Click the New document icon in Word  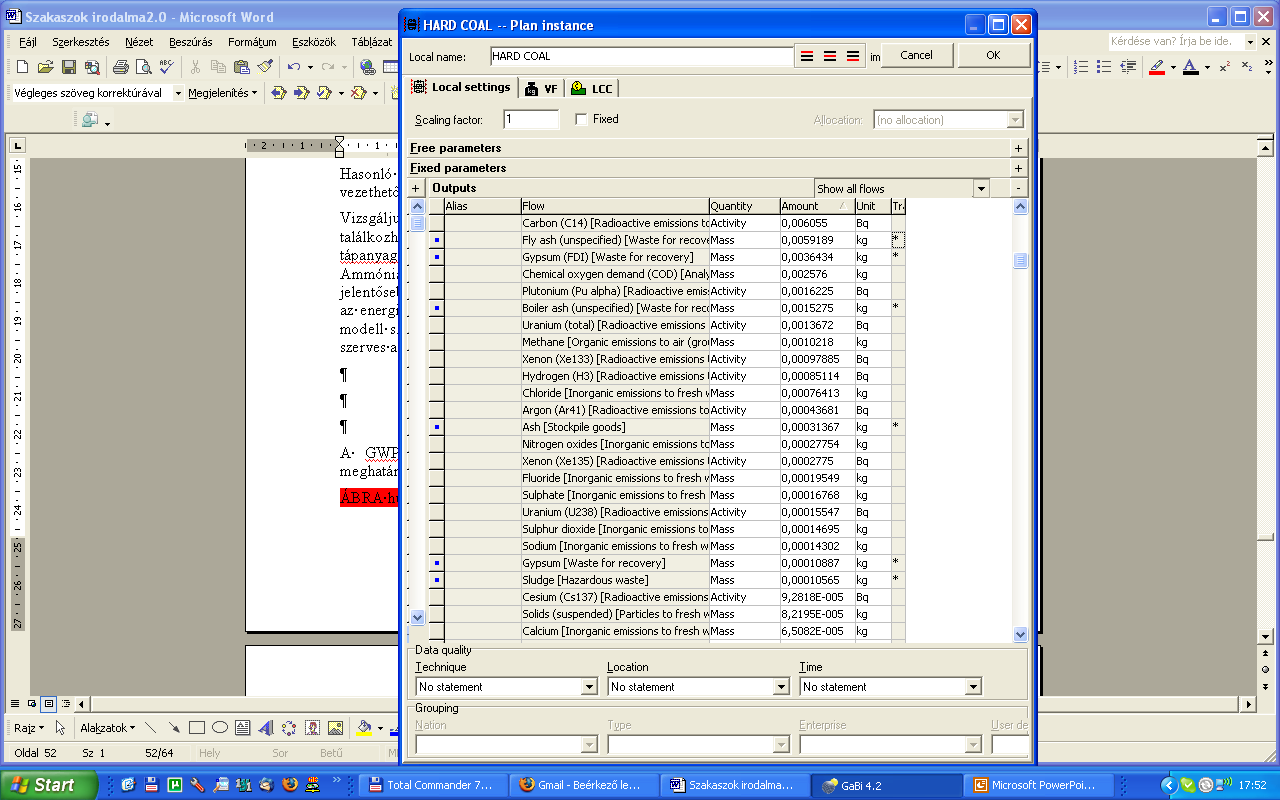(22, 67)
